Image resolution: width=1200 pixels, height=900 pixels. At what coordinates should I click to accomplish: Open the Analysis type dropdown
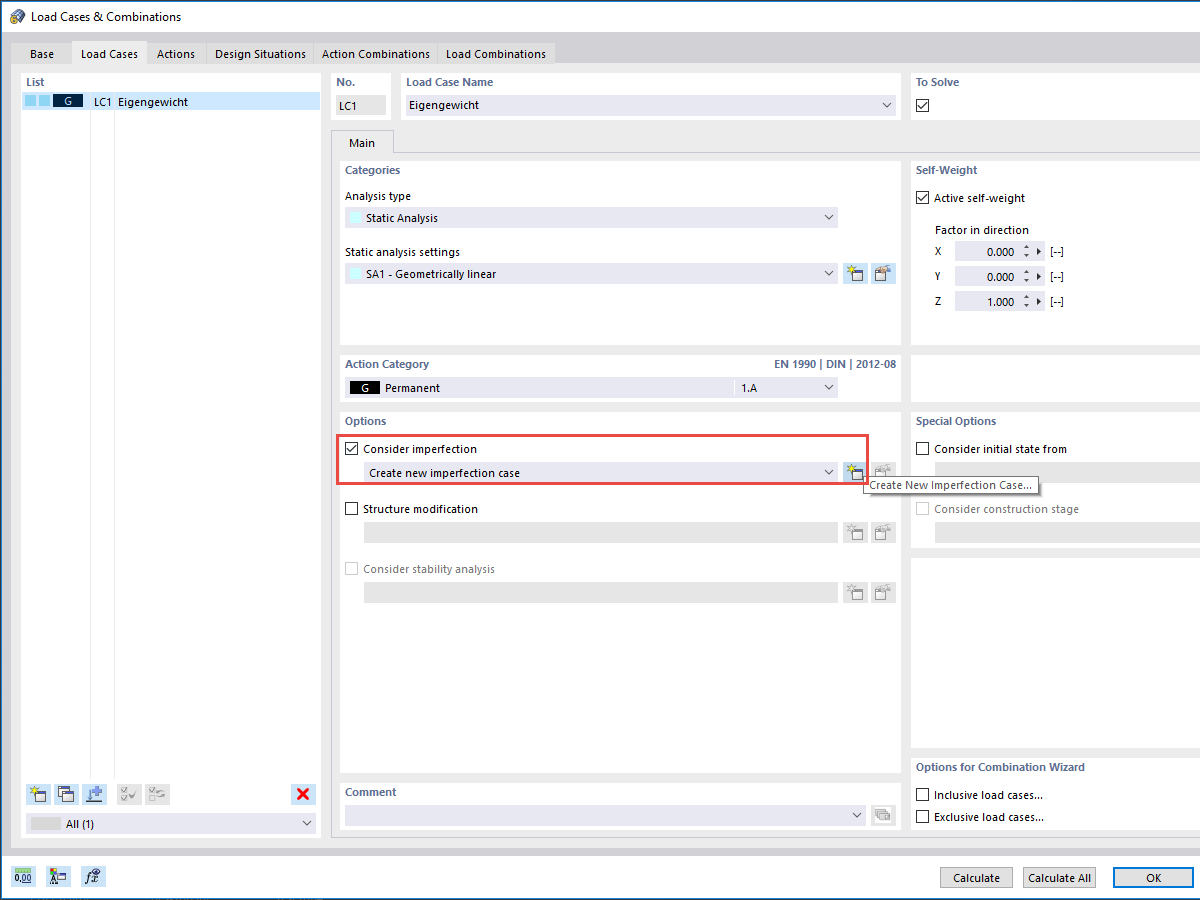pos(828,218)
